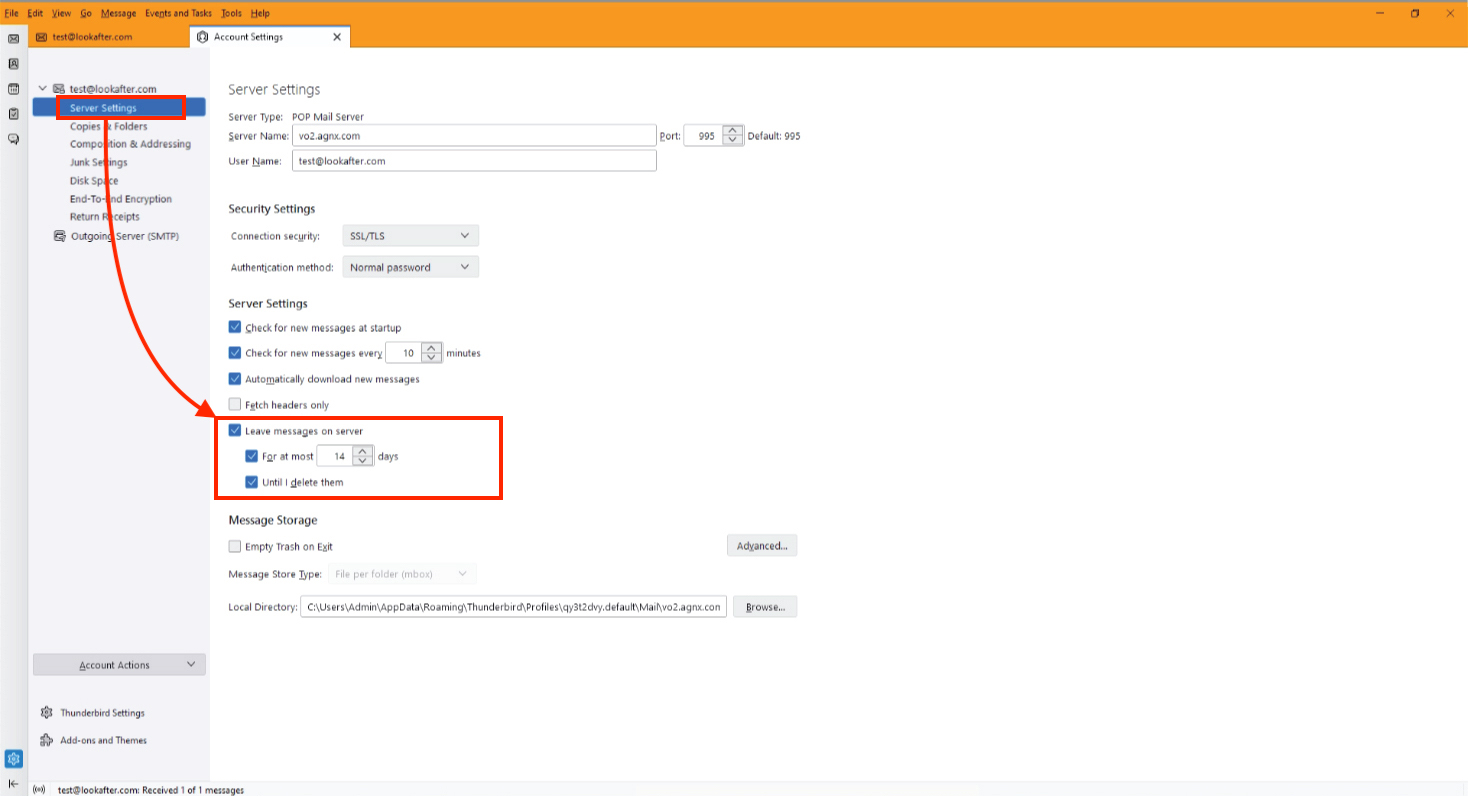Click the settings gear in the spaces toolbar
This screenshot has height=796, width=1468.
coord(14,759)
